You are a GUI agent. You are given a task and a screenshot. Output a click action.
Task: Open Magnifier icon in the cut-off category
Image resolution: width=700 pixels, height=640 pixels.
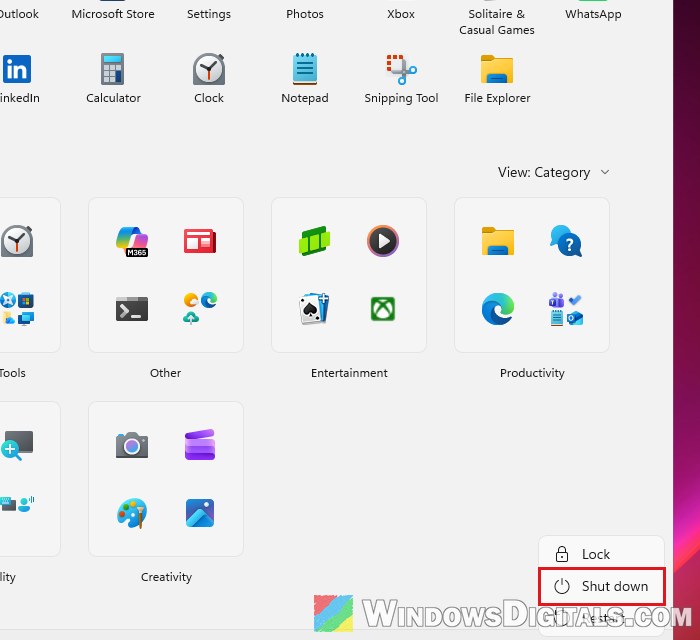click(17, 445)
